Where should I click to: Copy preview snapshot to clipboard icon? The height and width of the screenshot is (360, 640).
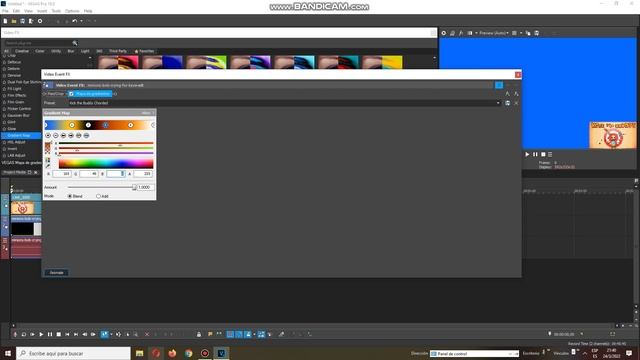(528, 33)
